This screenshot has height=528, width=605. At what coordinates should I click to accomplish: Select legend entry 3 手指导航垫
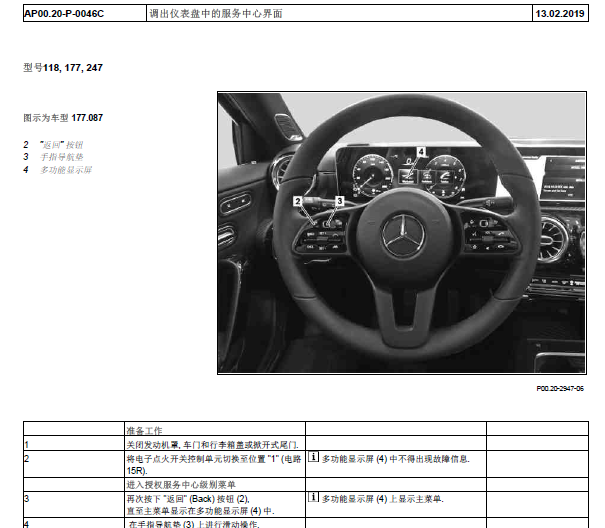click(53, 157)
